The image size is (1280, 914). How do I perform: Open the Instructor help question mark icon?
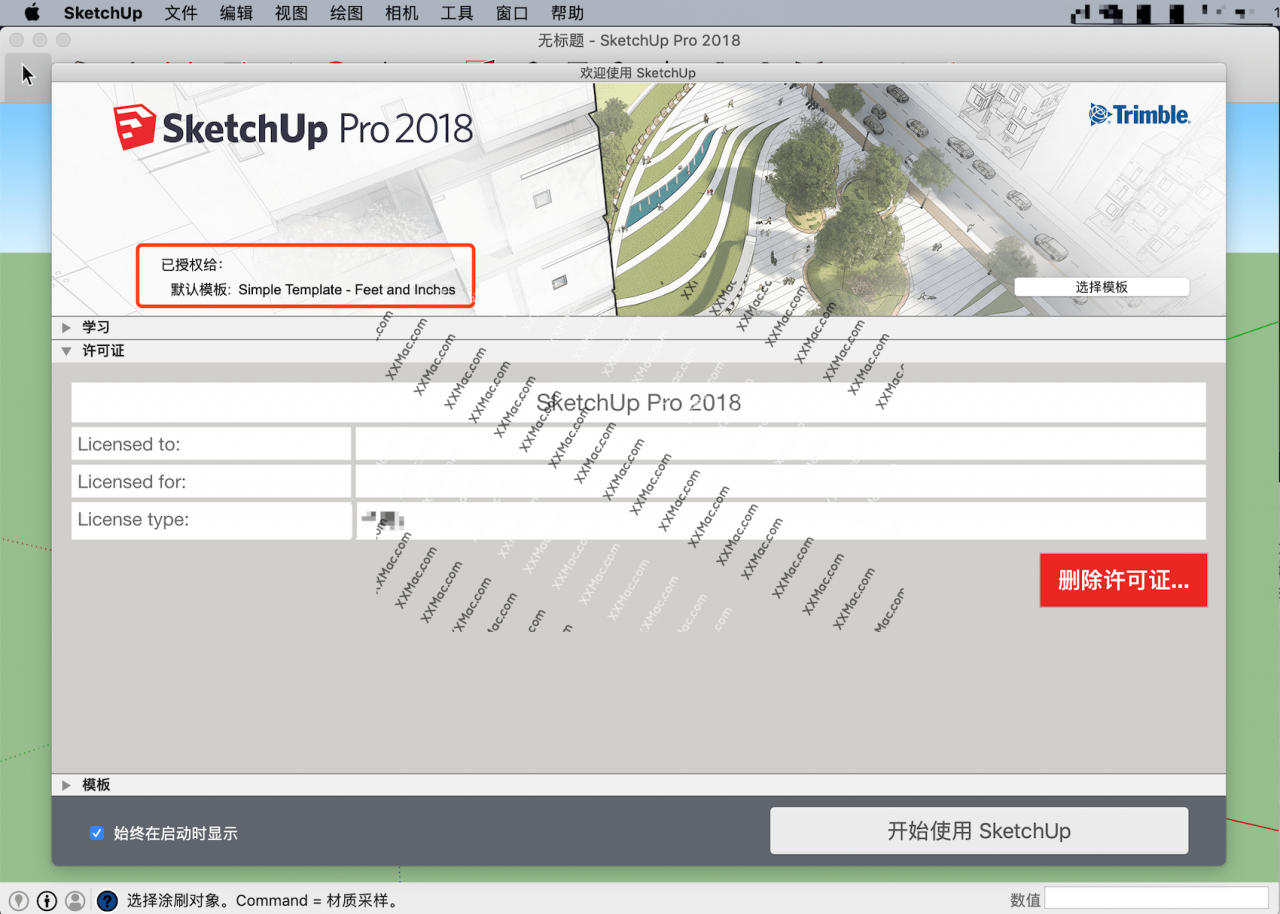coord(107,900)
